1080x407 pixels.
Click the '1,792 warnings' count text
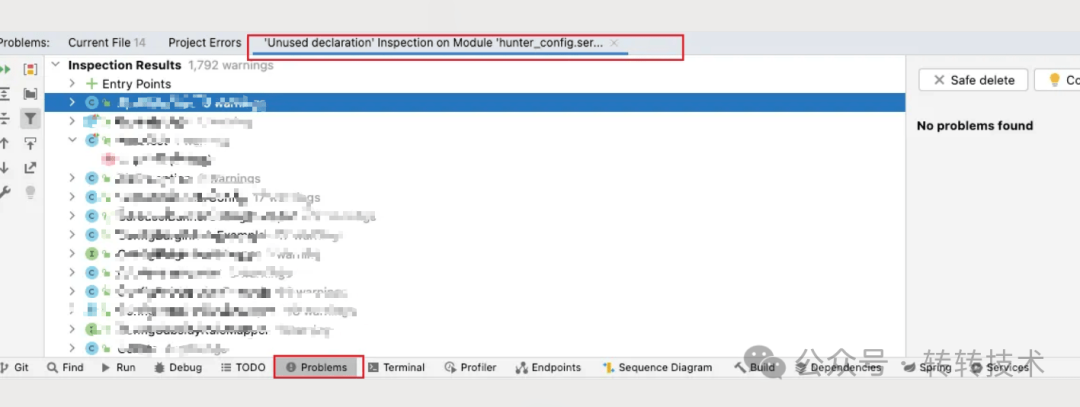[230, 65]
